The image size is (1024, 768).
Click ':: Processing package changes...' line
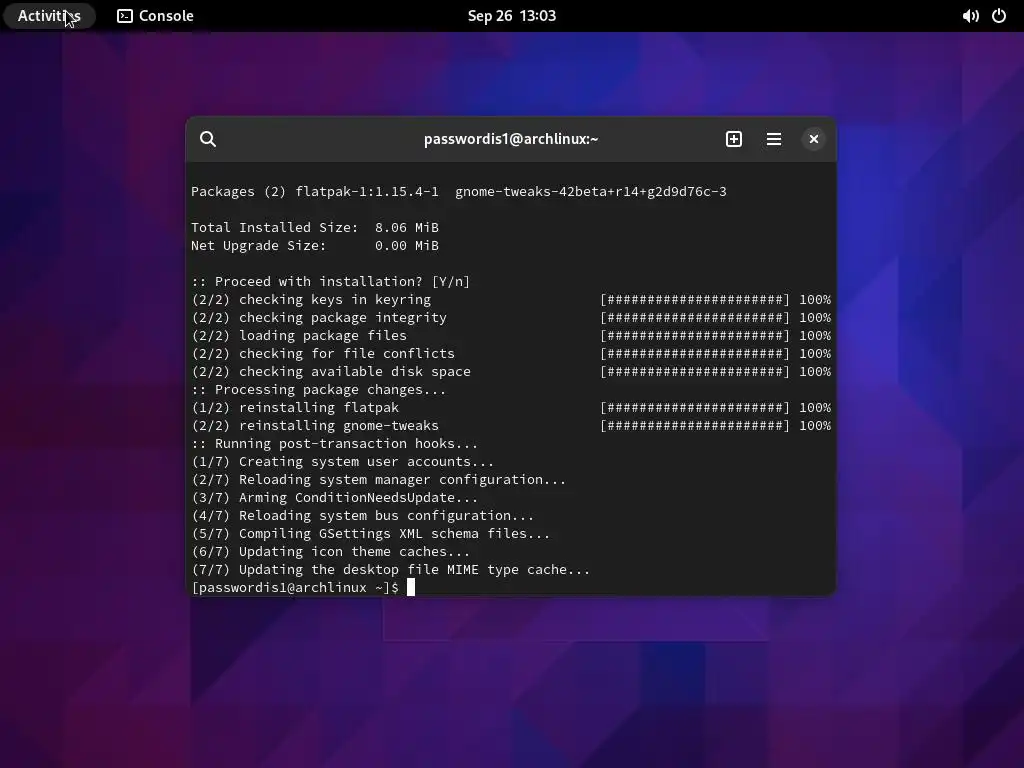(x=319, y=389)
